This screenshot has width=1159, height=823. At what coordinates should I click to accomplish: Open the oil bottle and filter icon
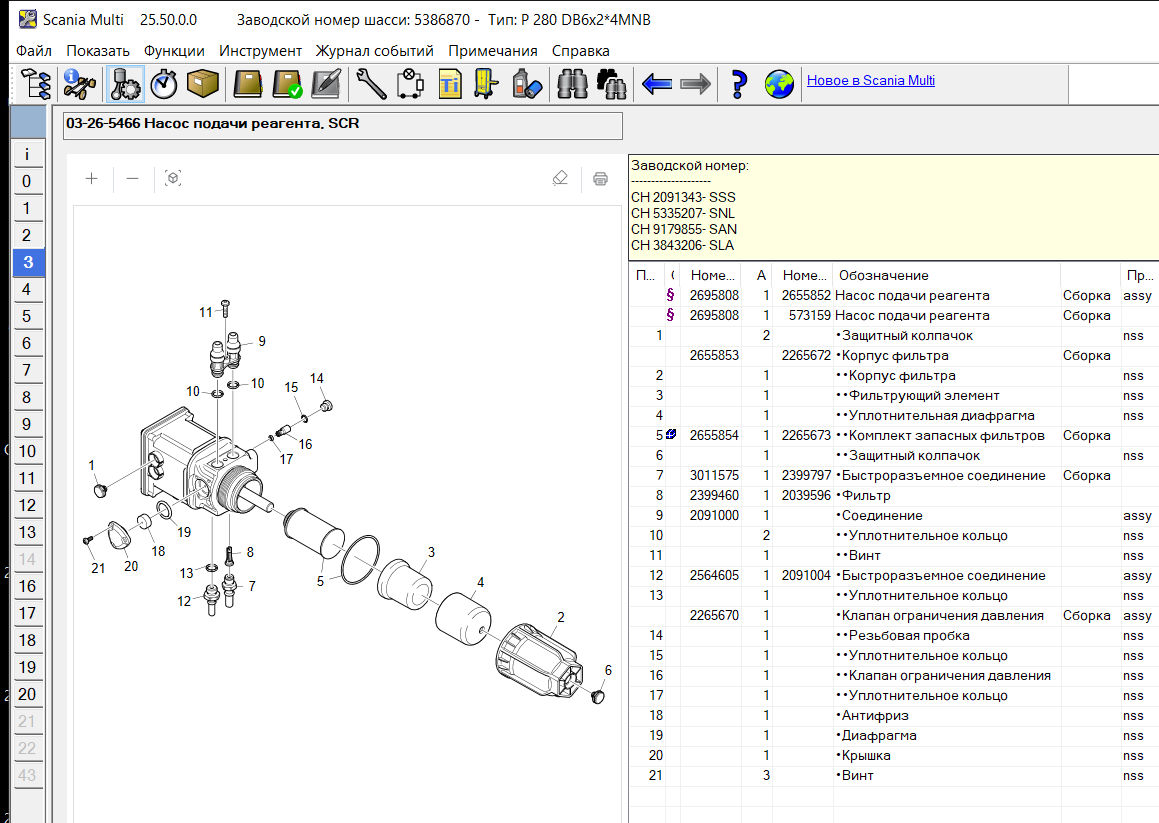(x=526, y=84)
